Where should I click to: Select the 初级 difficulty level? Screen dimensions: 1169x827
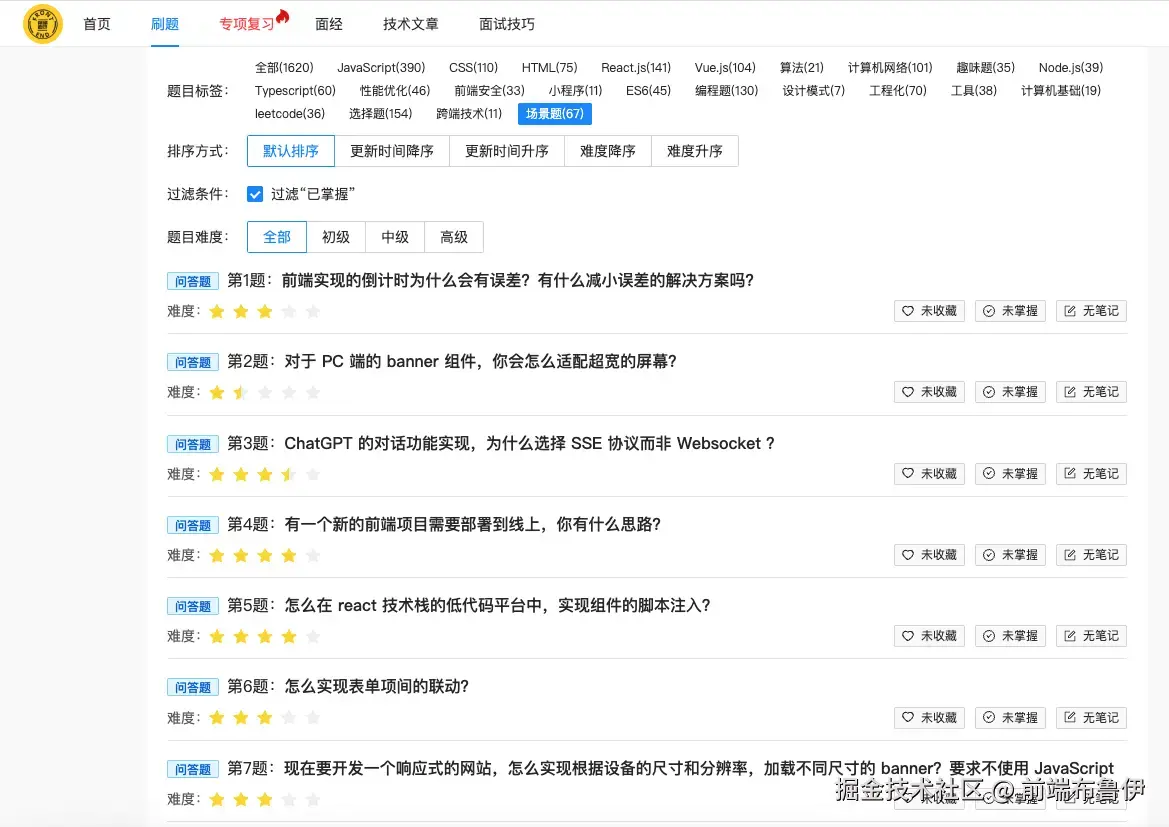[336, 237]
